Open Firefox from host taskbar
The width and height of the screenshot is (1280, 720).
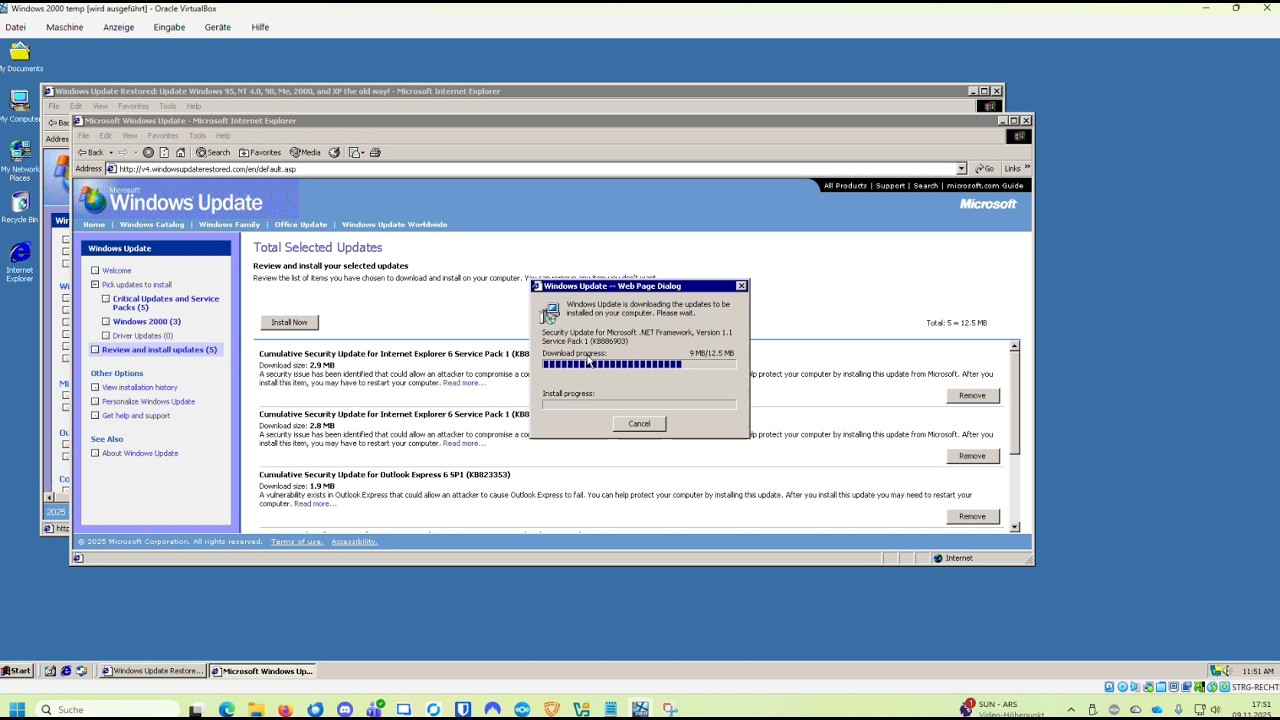click(x=285, y=709)
